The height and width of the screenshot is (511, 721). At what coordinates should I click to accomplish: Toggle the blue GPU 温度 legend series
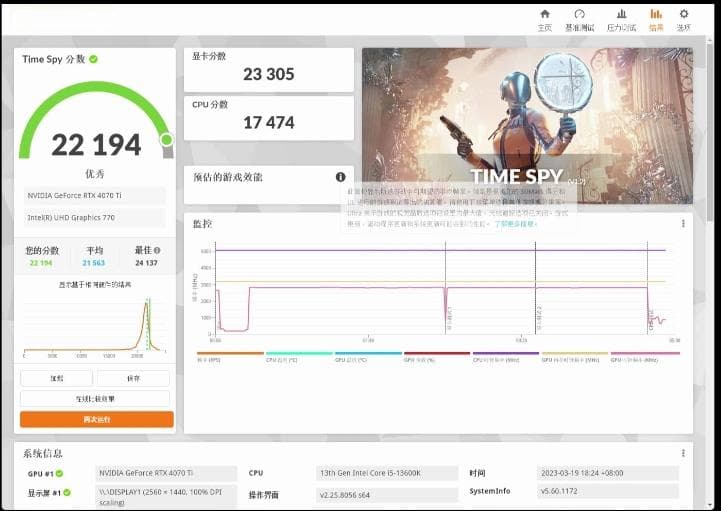368,357
